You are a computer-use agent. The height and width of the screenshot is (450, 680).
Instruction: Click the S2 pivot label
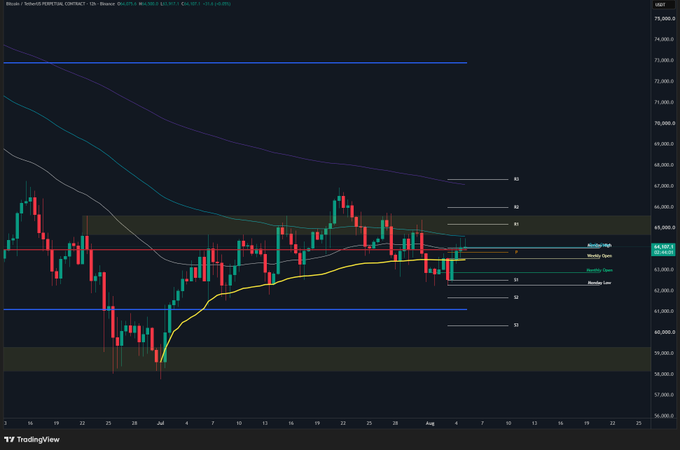point(516,297)
